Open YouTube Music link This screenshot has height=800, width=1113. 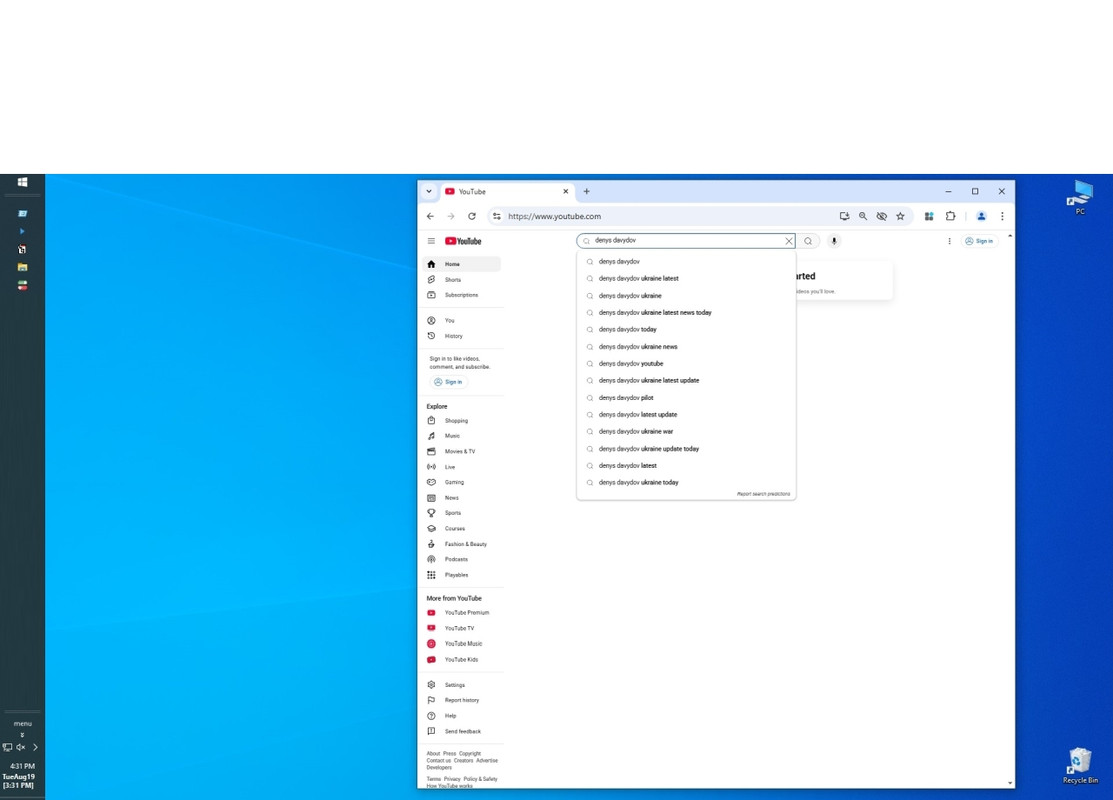[x=462, y=644]
